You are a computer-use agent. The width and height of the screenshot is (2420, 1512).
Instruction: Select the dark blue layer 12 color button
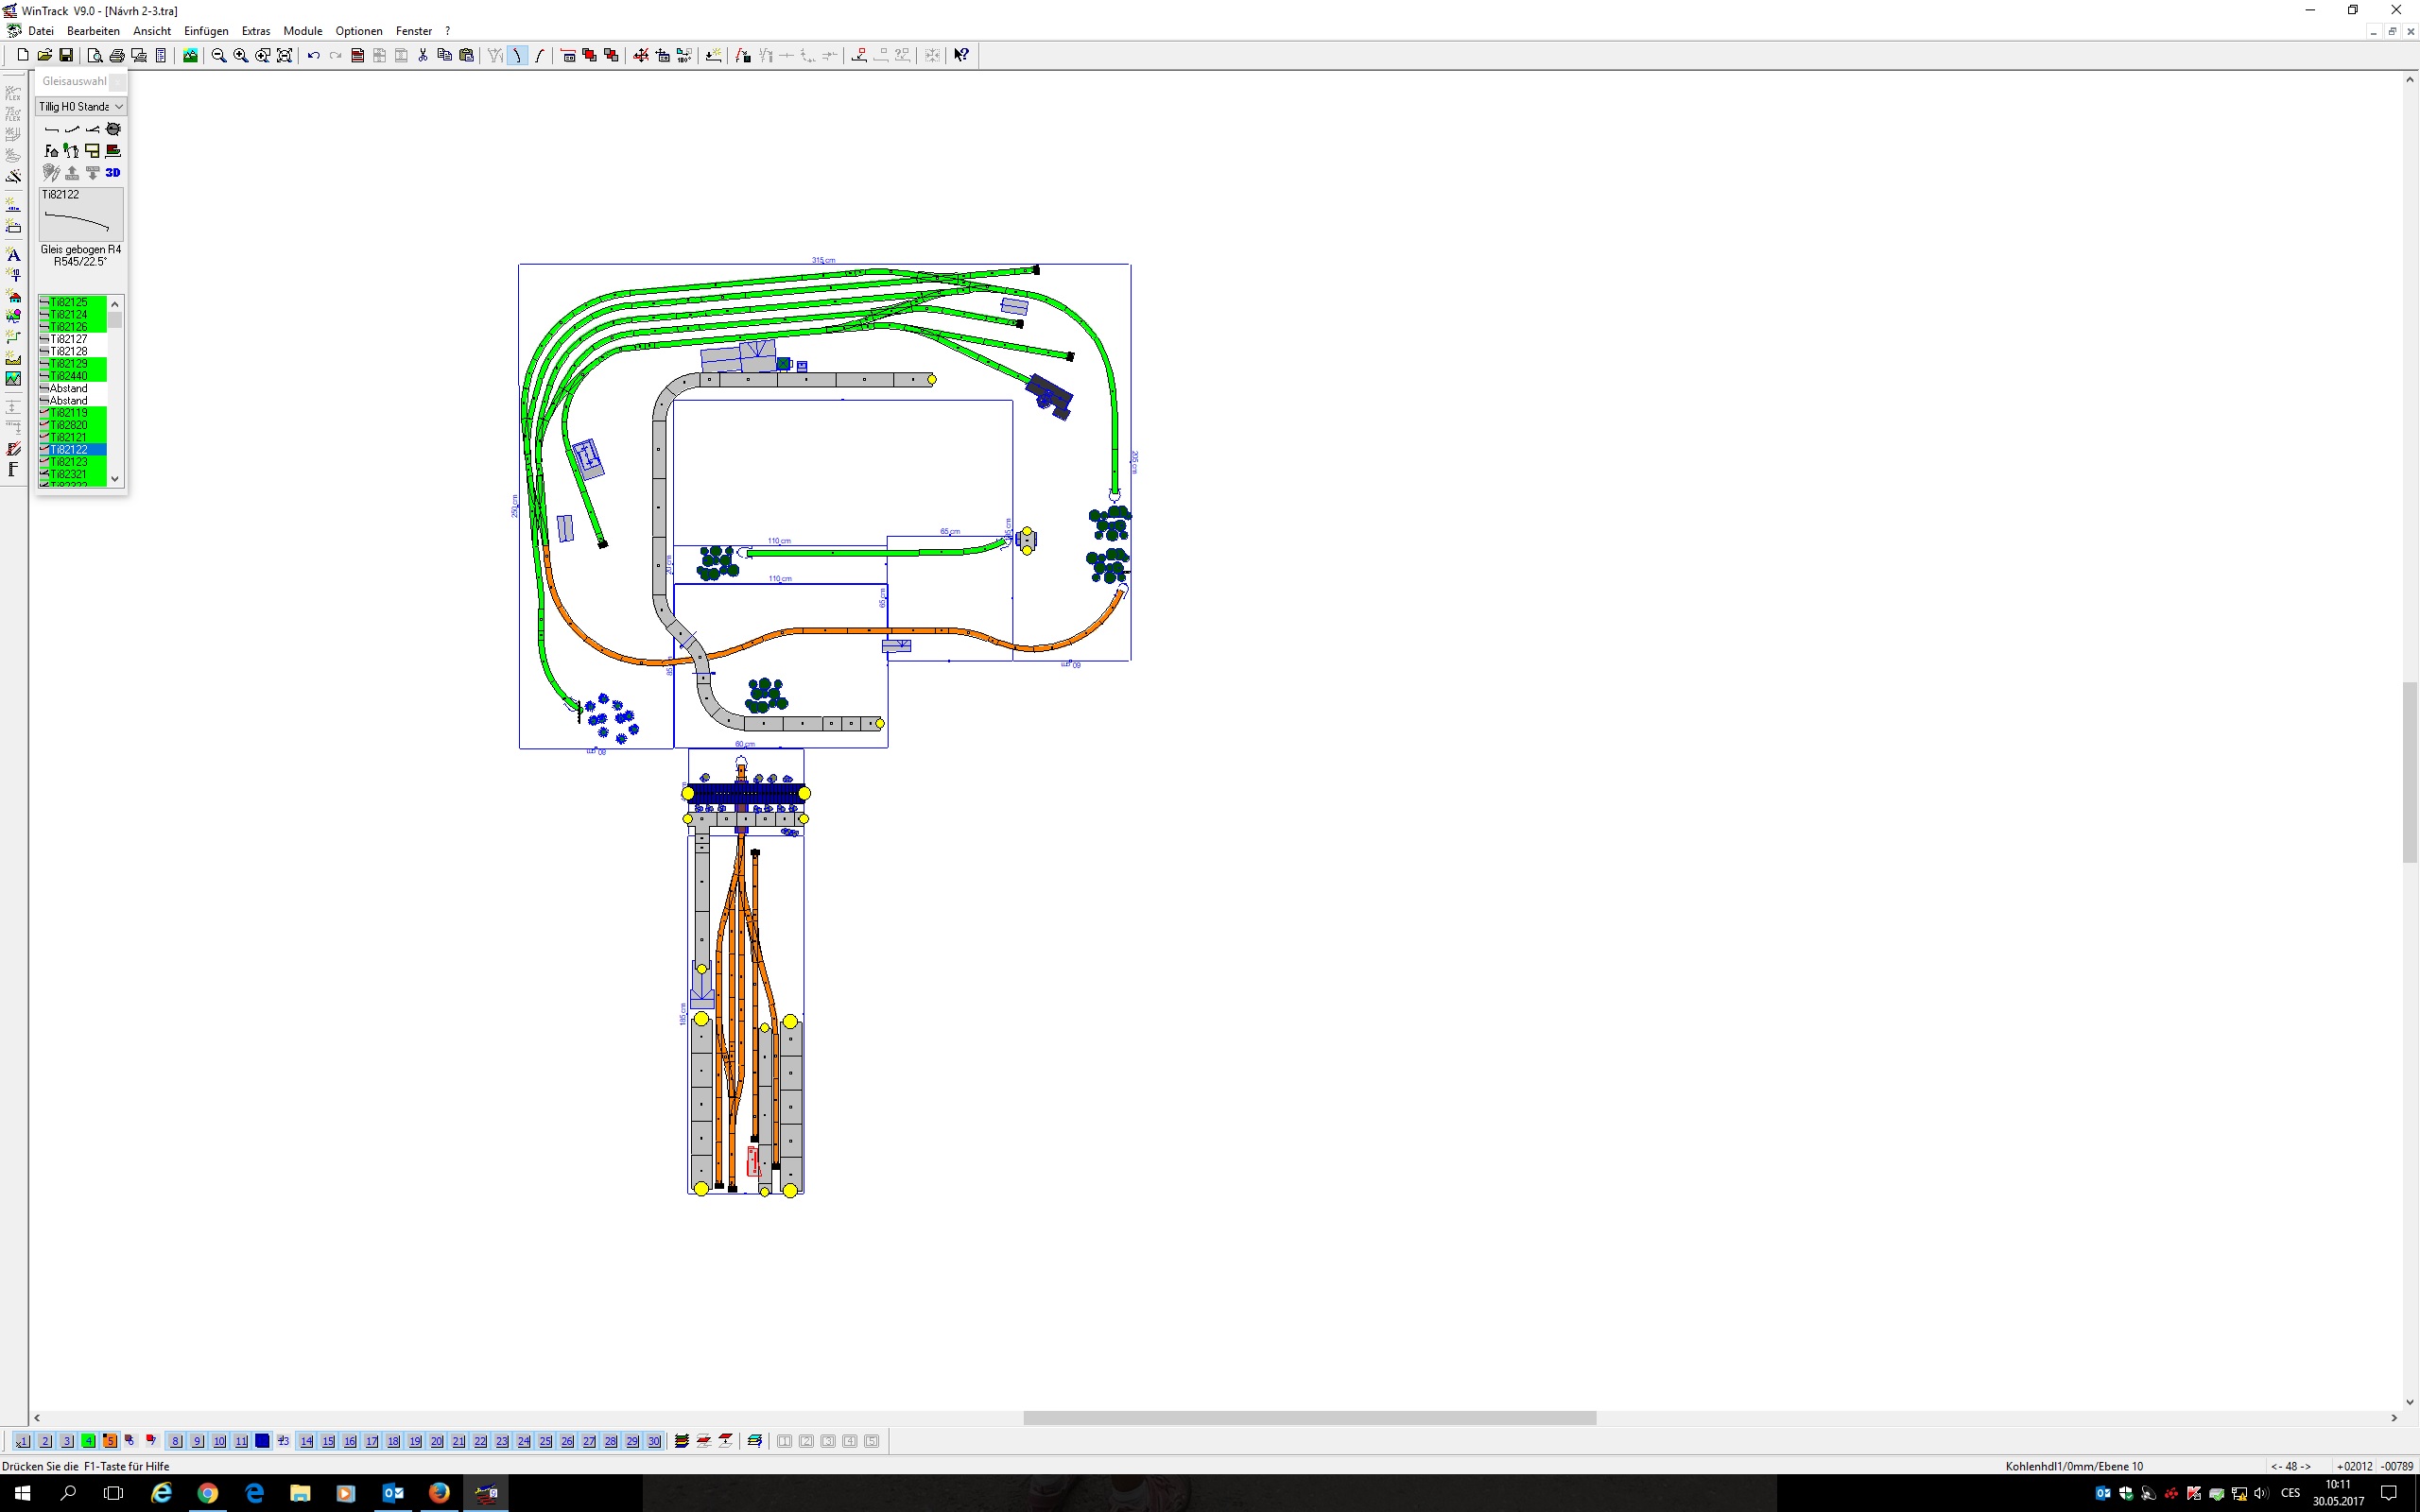[x=262, y=1441]
